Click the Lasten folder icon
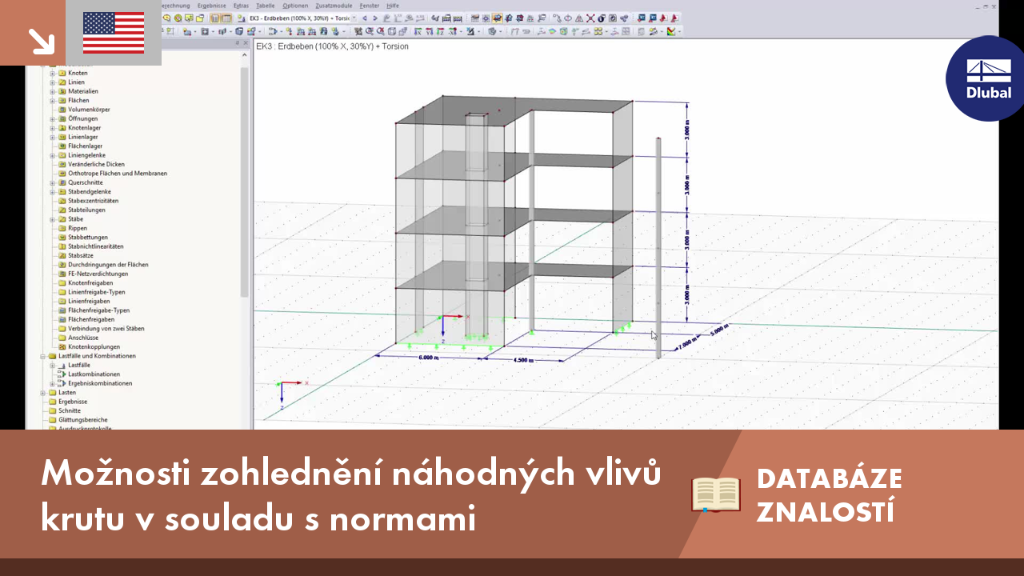This screenshot has width=1024, height=576. click(x=53, y=392)
